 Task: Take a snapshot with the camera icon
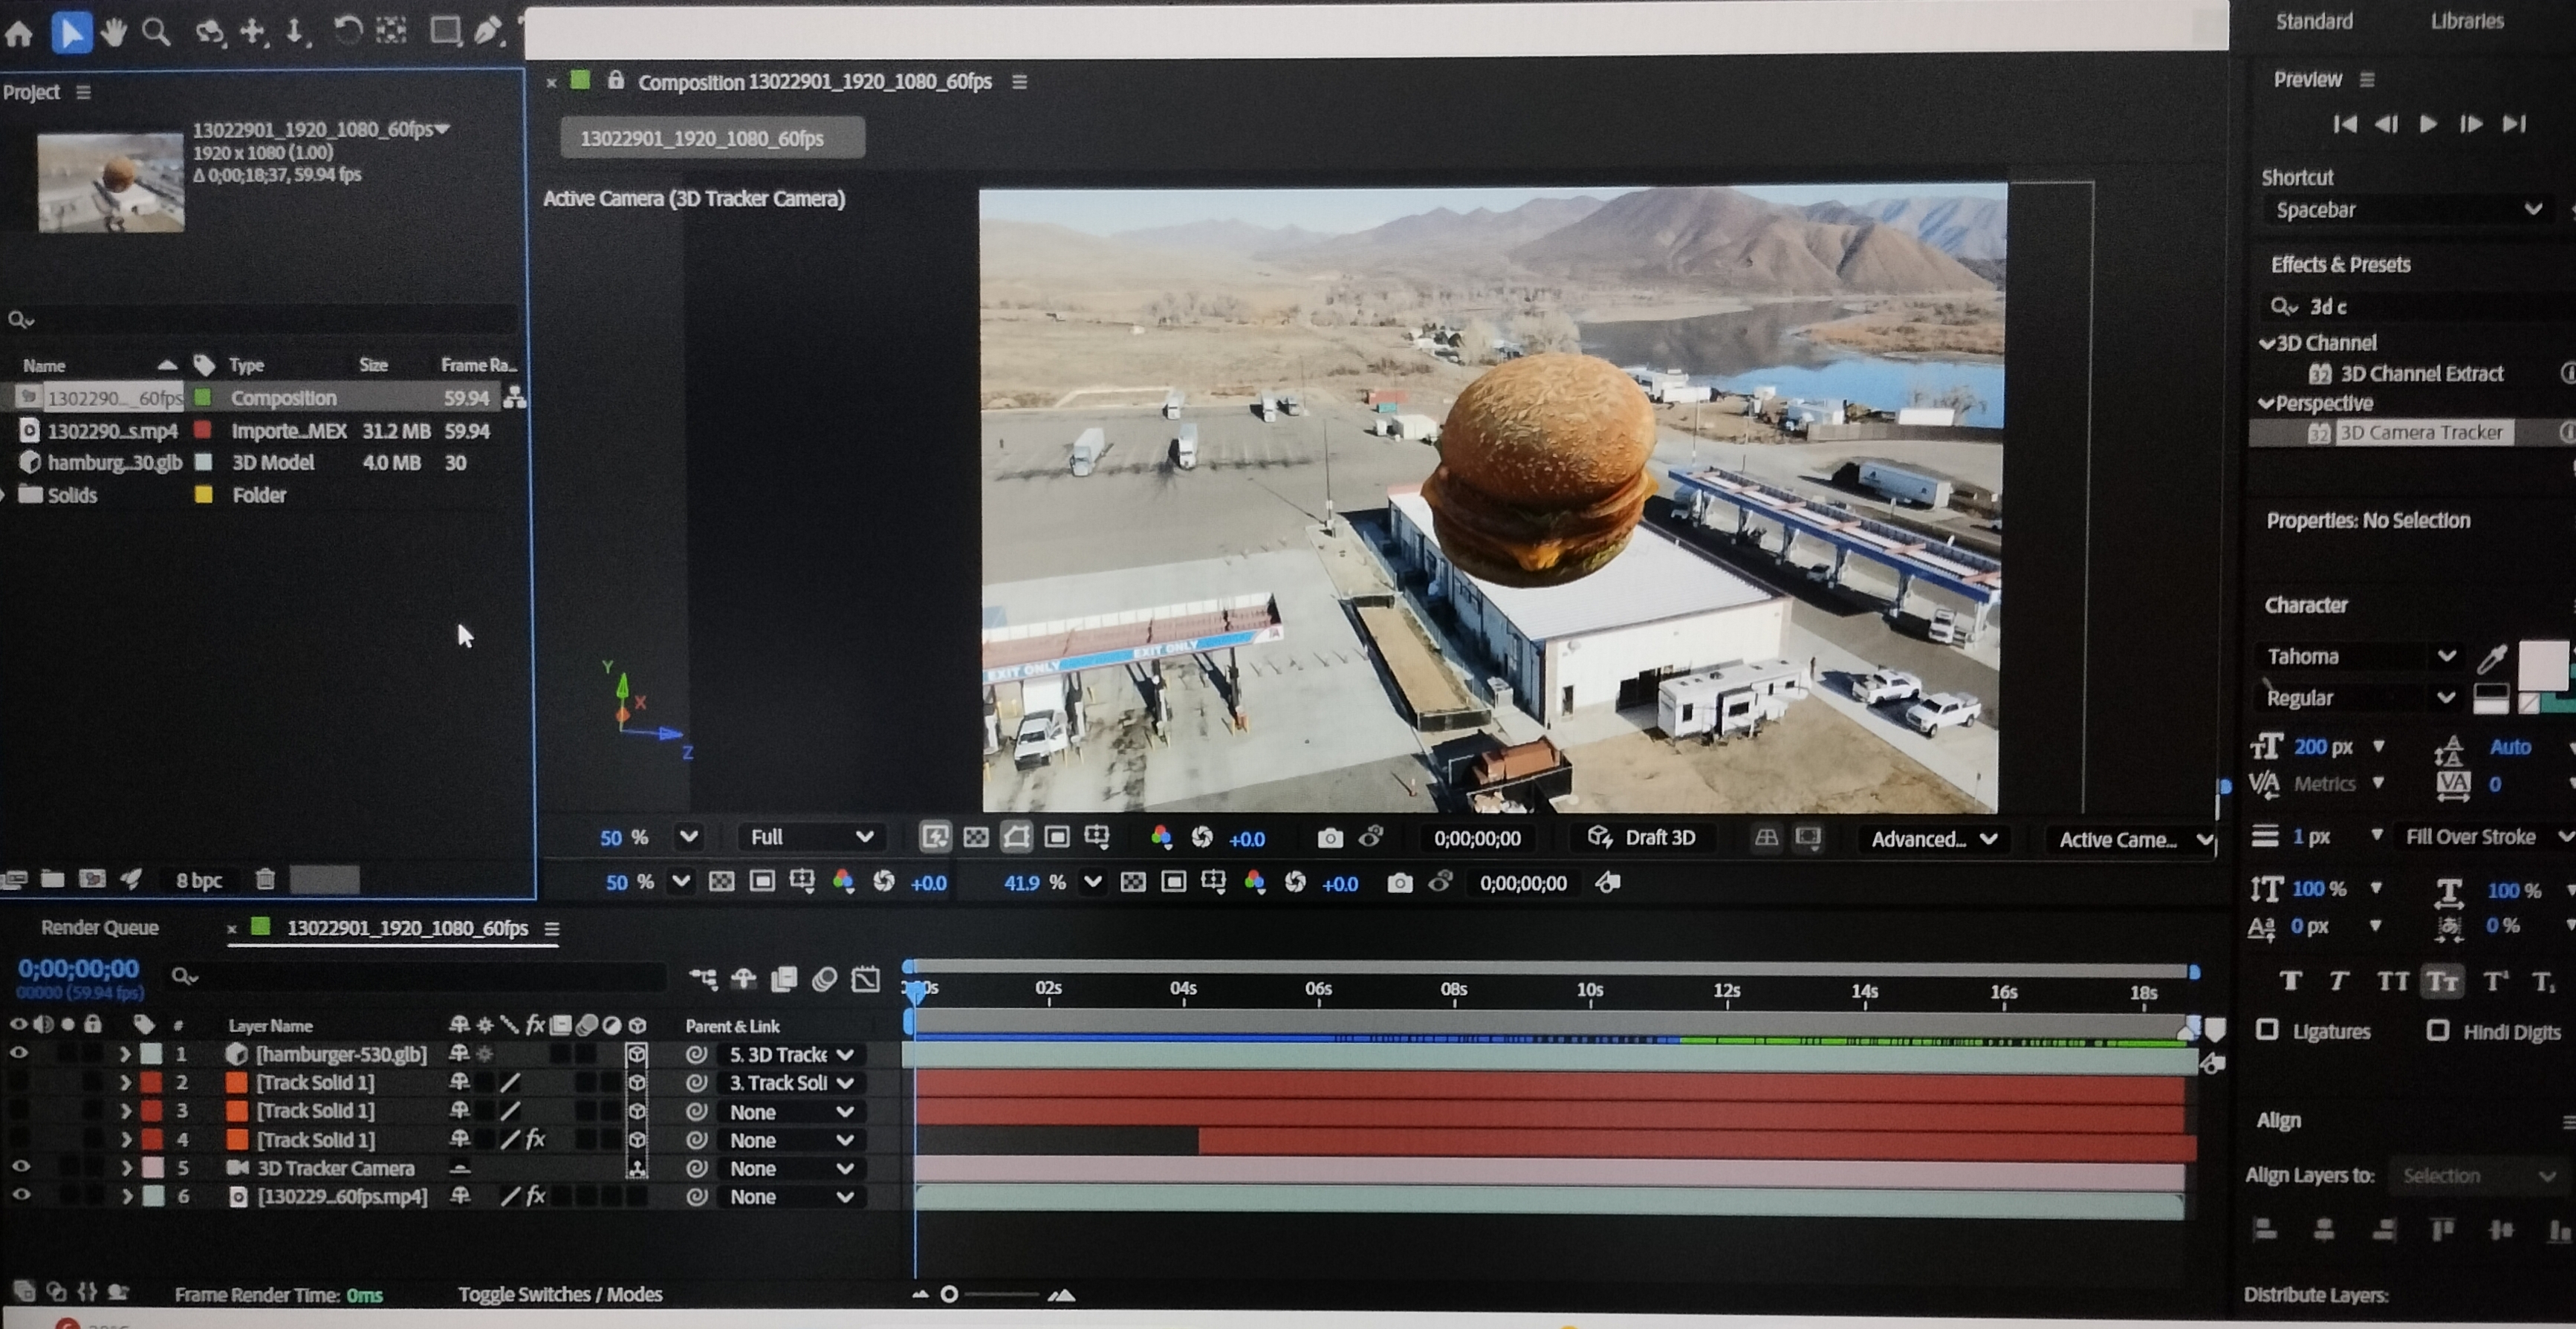coord(1329,838)
